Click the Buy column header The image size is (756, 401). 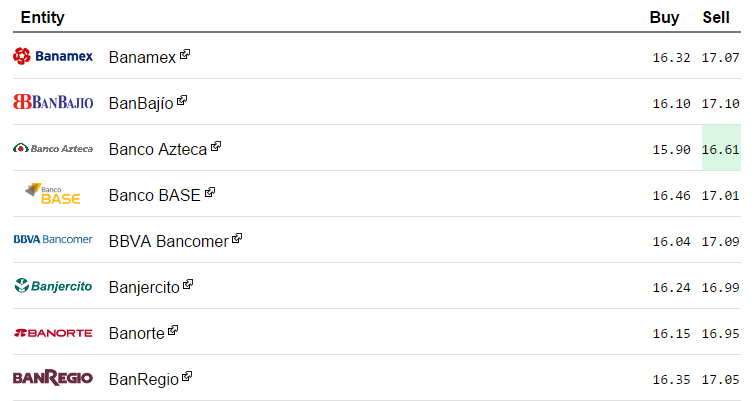click(664, 17)
